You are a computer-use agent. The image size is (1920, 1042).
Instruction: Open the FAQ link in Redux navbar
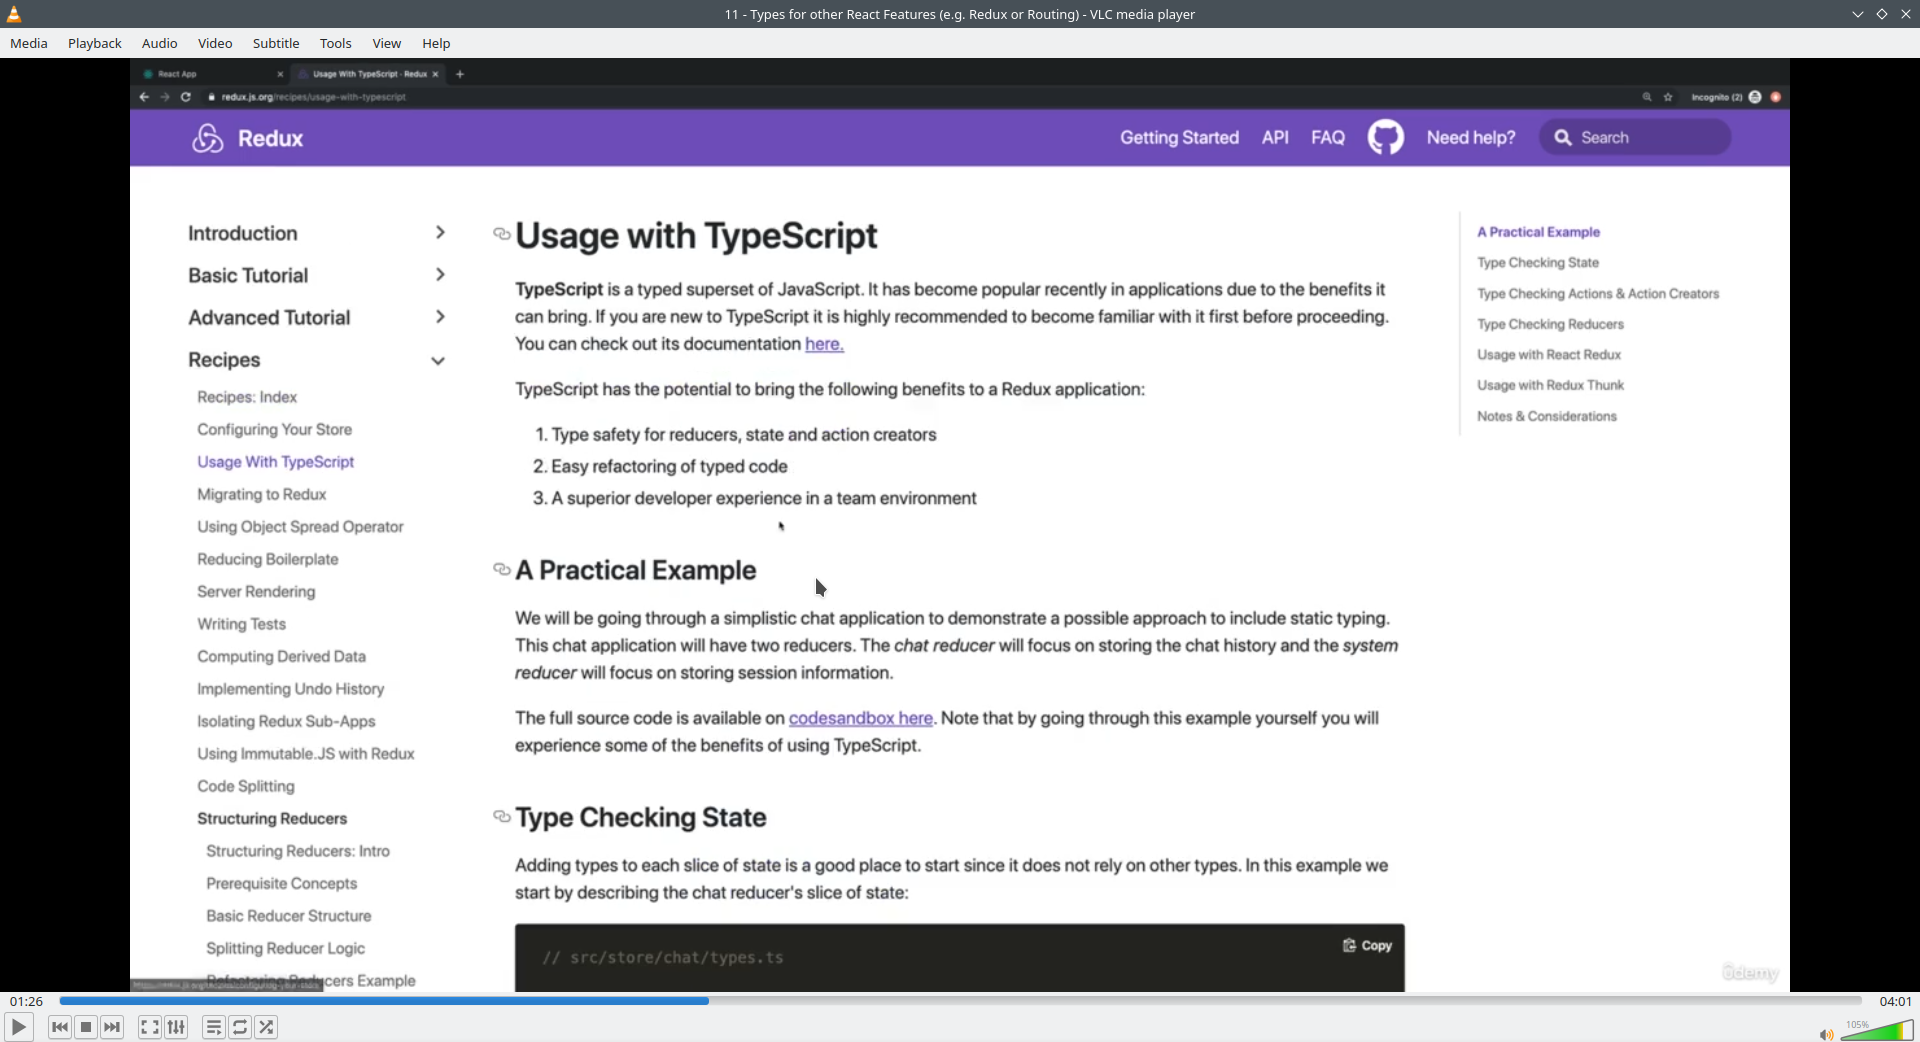1328,138
